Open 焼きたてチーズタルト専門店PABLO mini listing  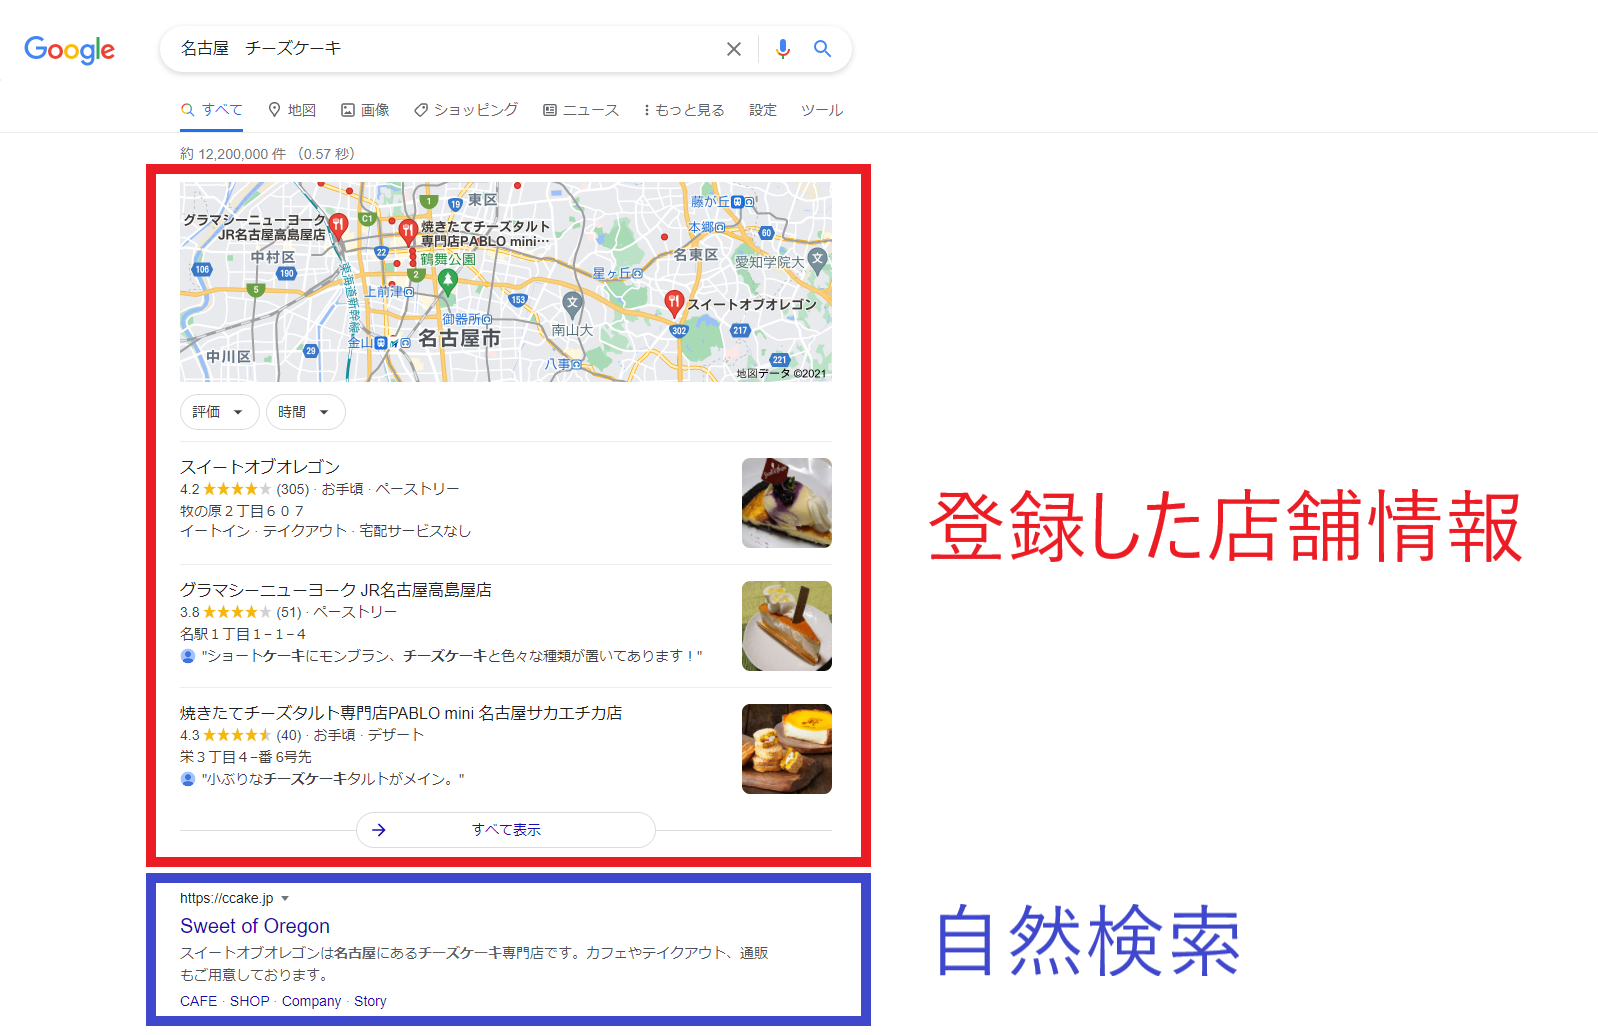[401, 713]
